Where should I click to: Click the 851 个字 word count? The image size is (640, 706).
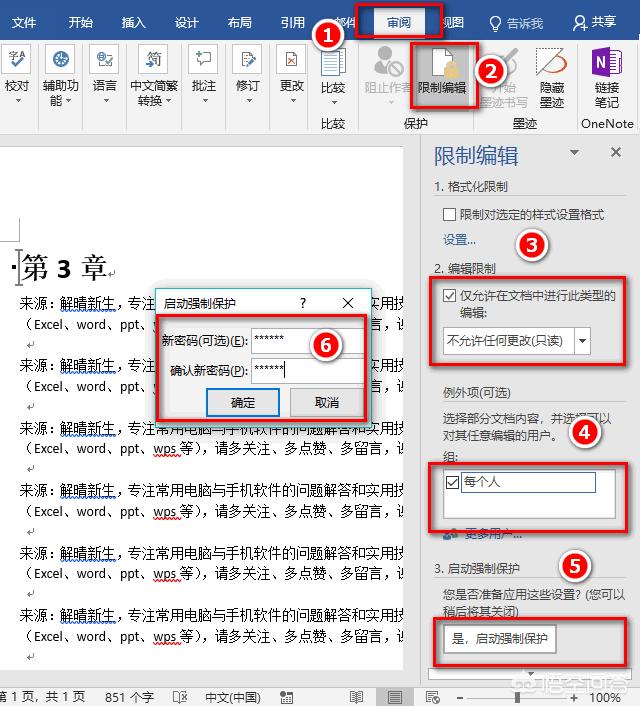(x=129, y=697)
